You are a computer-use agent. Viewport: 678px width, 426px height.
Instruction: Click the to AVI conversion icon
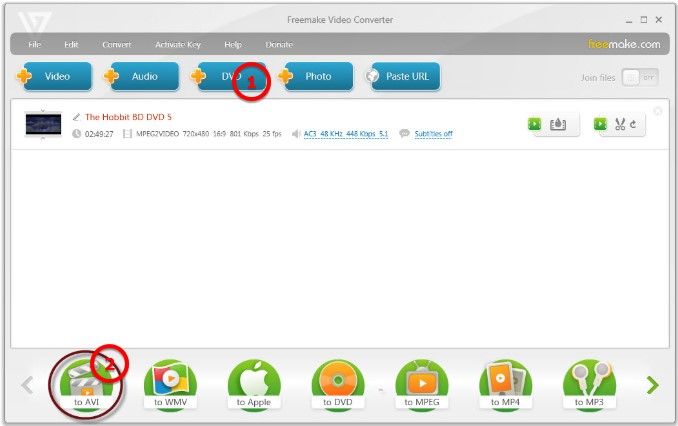click(84, 383)
